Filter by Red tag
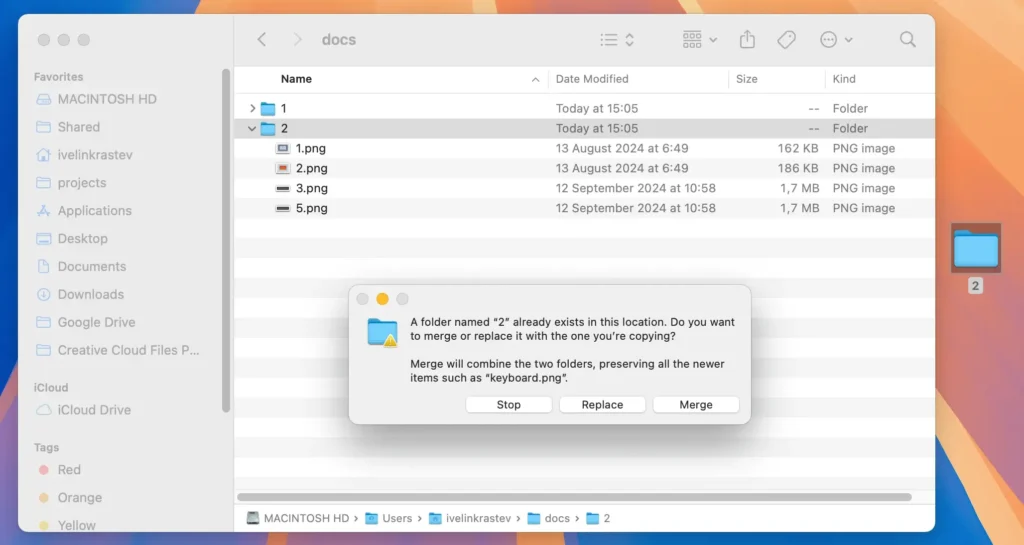This screenshot has height=545, width=1024. pos(69,470)
